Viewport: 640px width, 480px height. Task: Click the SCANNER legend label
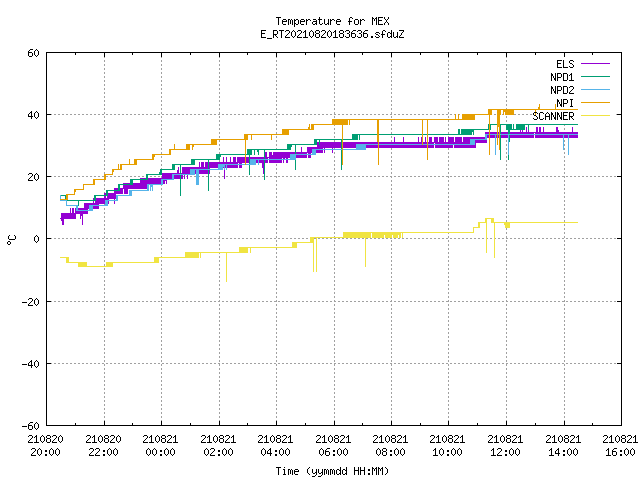click(x=553, y=116)
